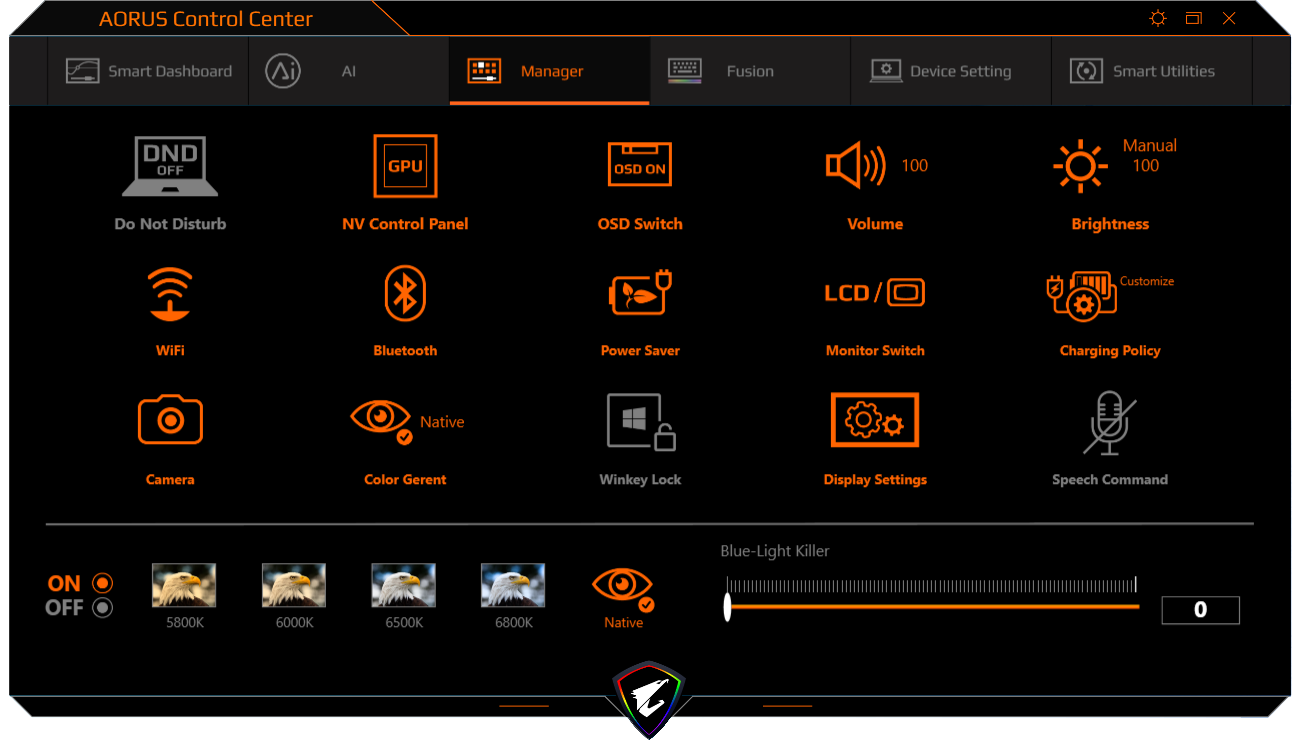Switch to the Smart Dashboard tab

click(x=148, y=71)
